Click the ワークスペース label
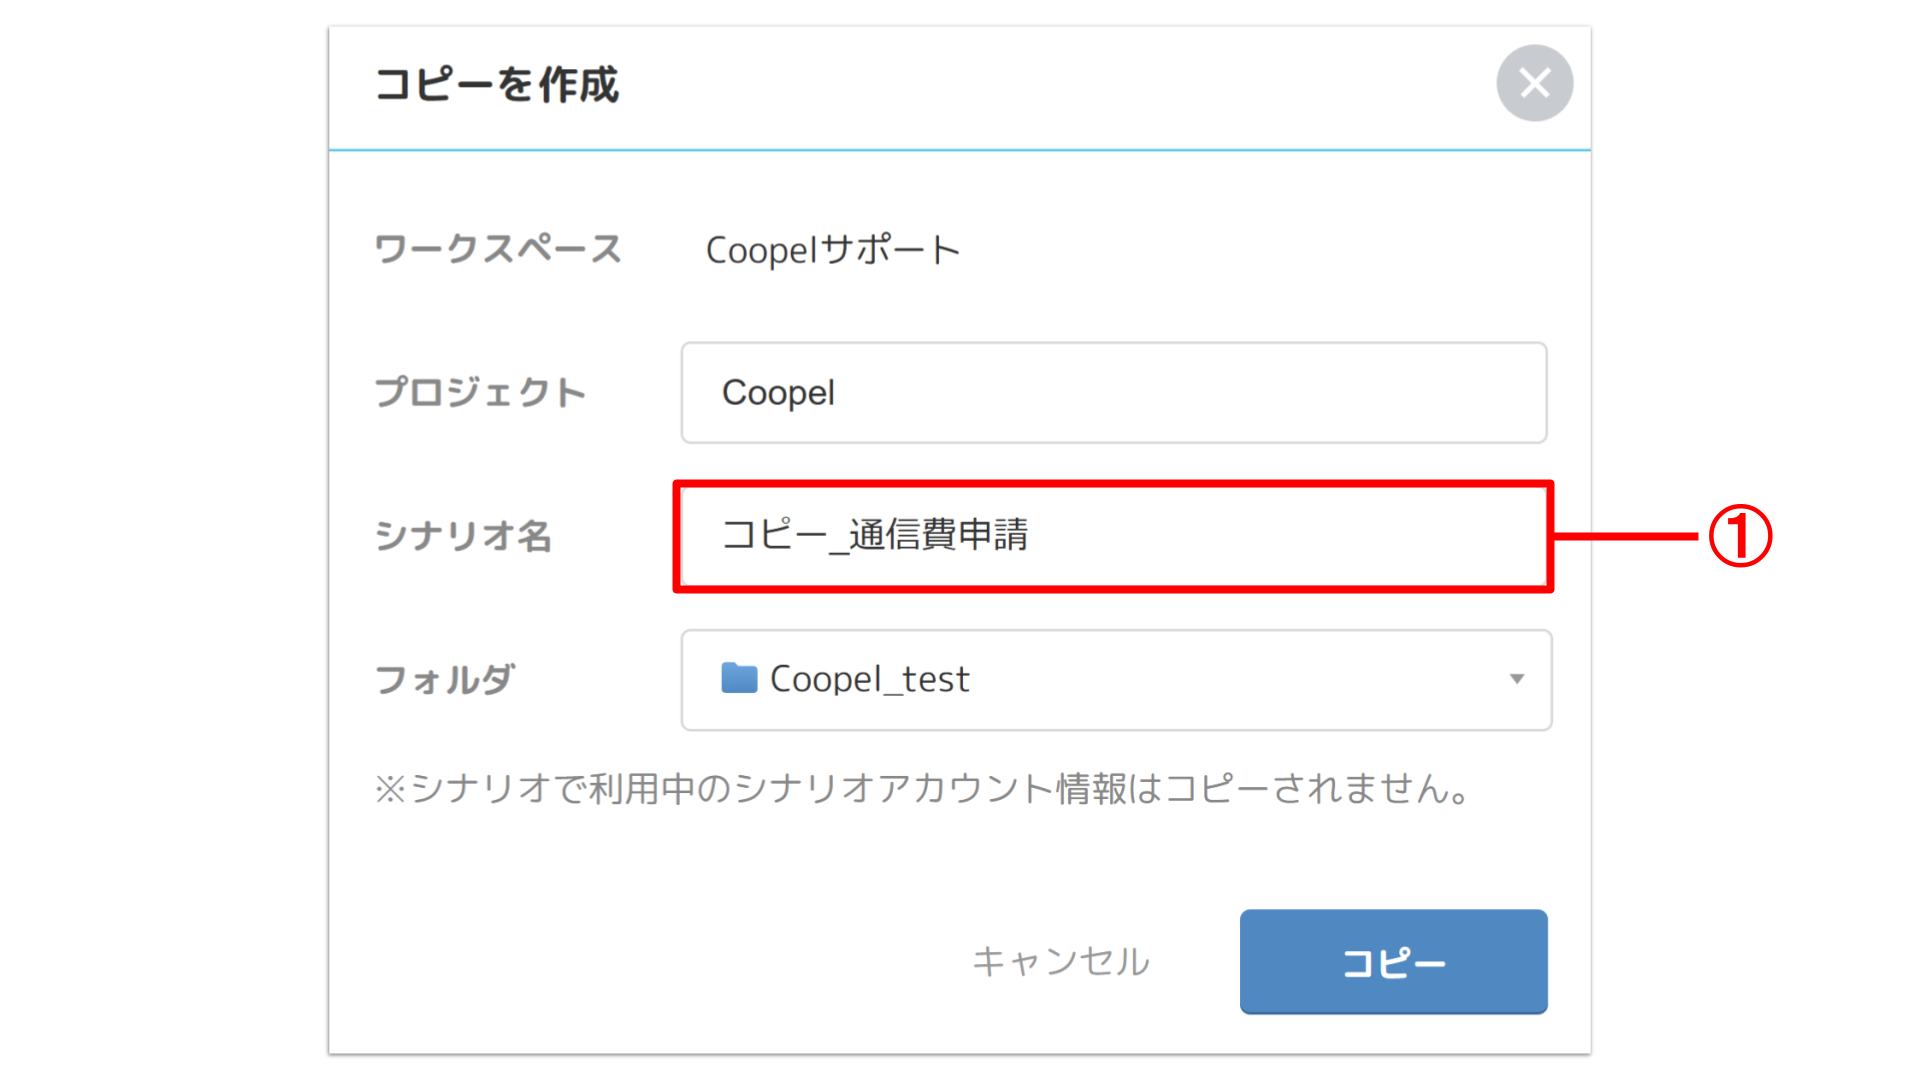 [498, 249]
